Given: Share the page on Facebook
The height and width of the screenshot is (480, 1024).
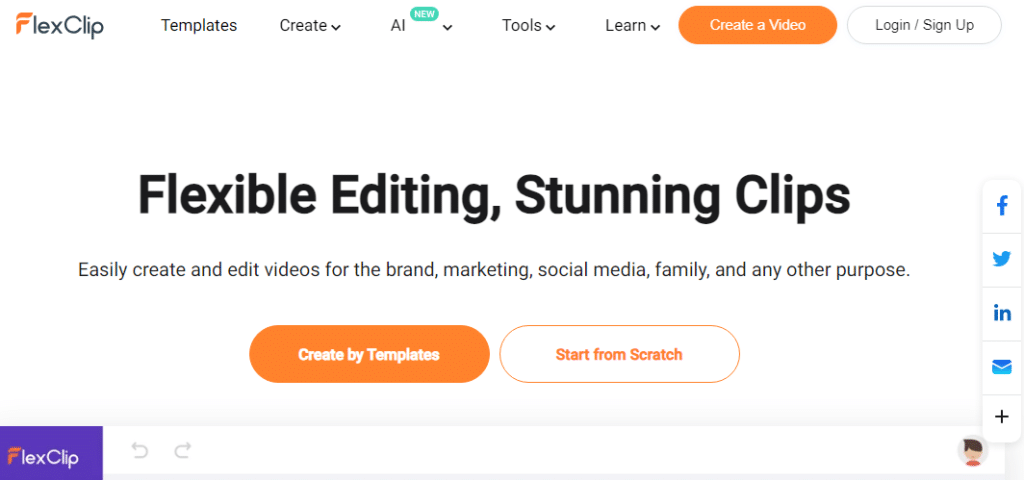Looking at the screenshot, I should [1001, 206].
